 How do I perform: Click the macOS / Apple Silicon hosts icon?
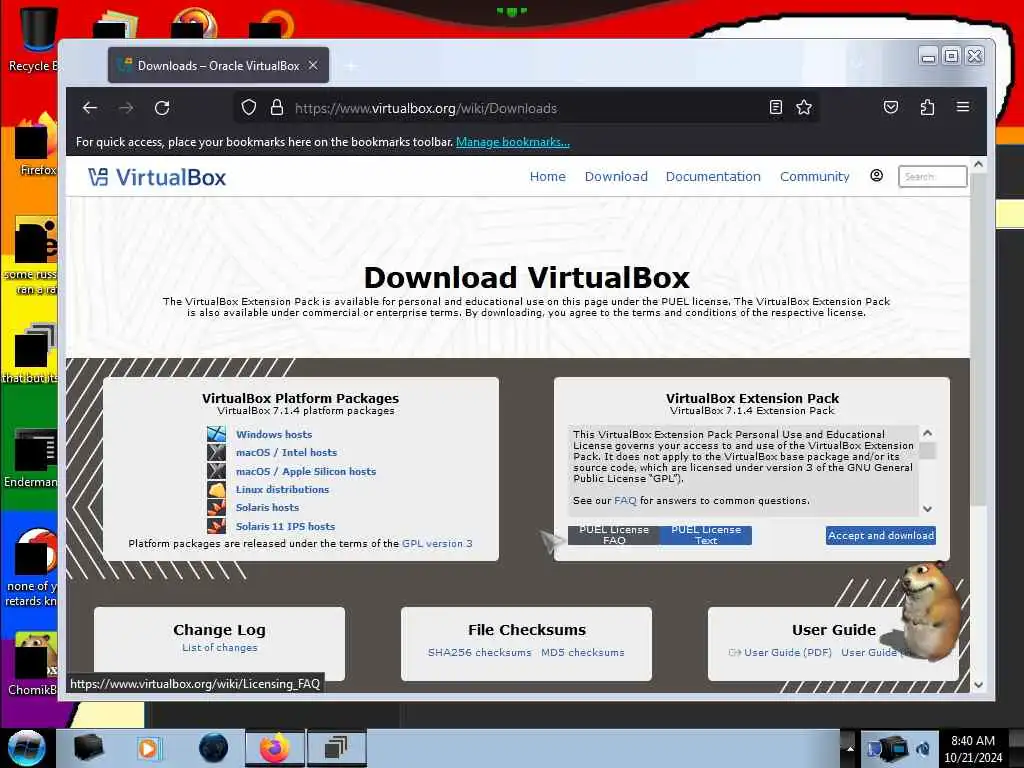coord(216,471)
